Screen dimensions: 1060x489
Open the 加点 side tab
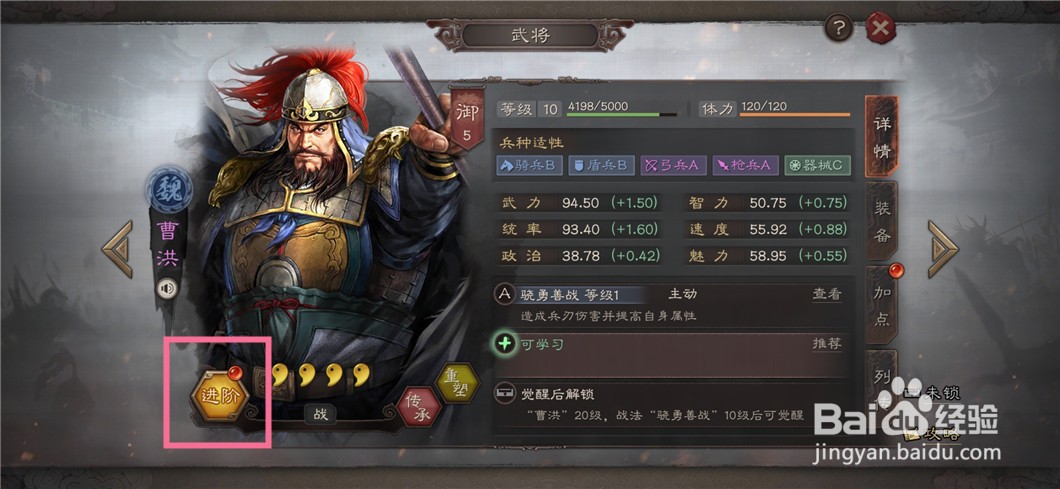pyautogui.click(x=882, y=306)
